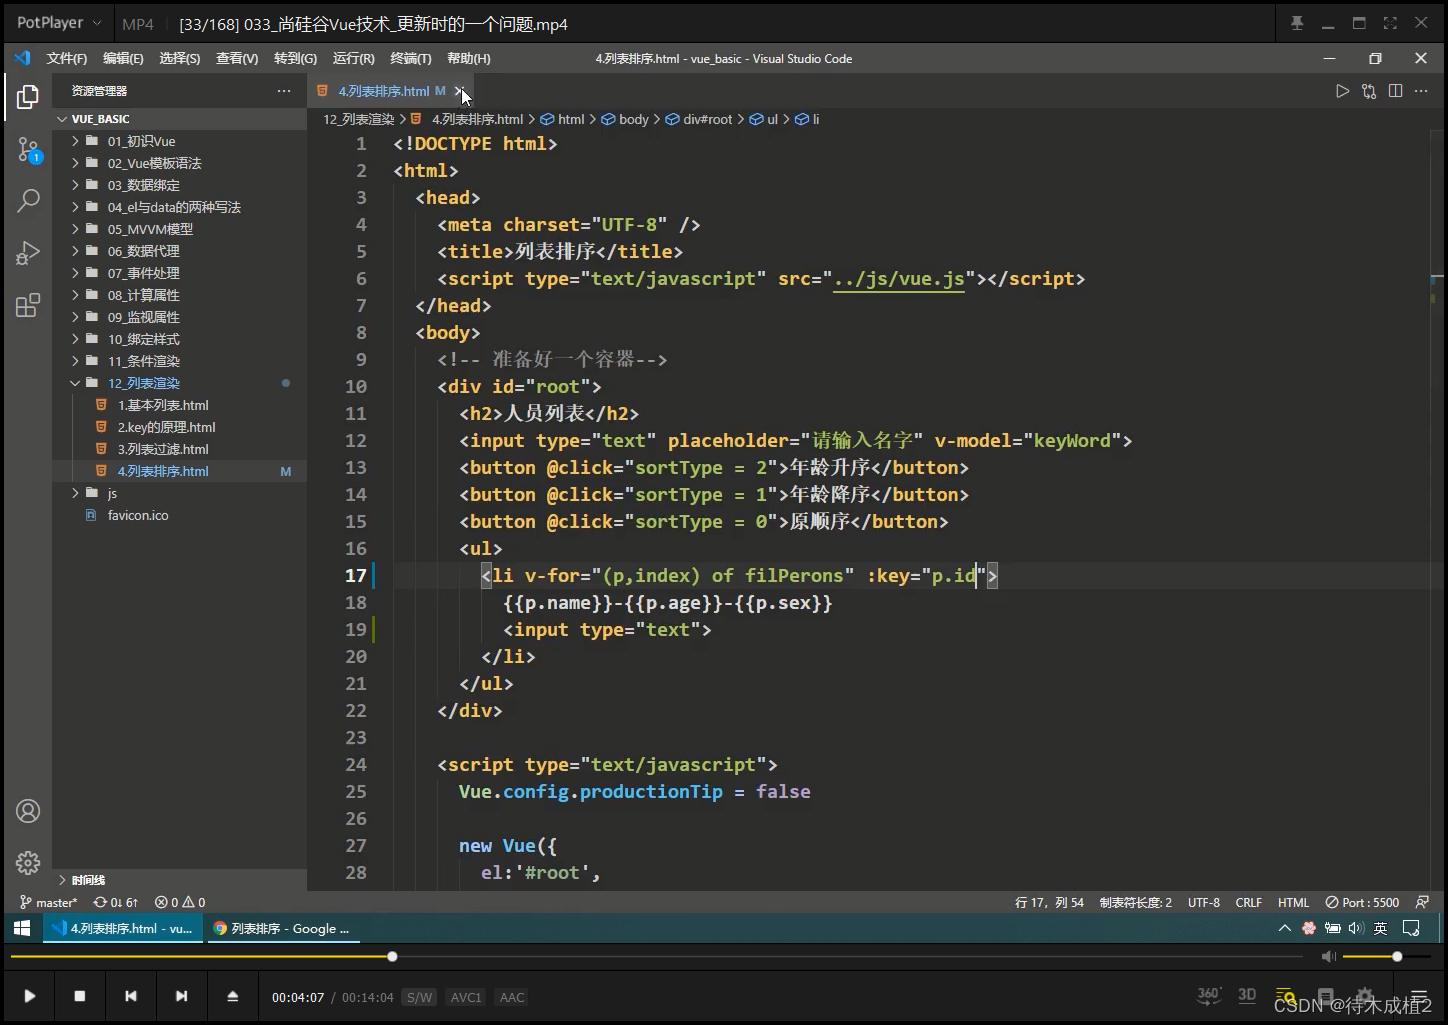Viewport: 1448px width, 1025px height.
Task: Open the 帮助(H) menu
Action: pyautogui.click(x=469, y=59)
